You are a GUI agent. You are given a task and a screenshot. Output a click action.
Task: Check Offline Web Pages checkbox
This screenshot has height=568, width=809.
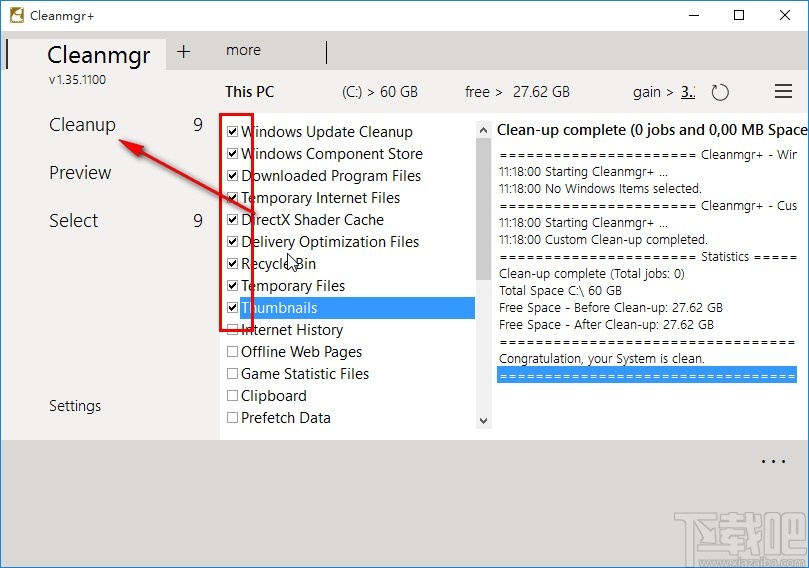click(232, 351)
